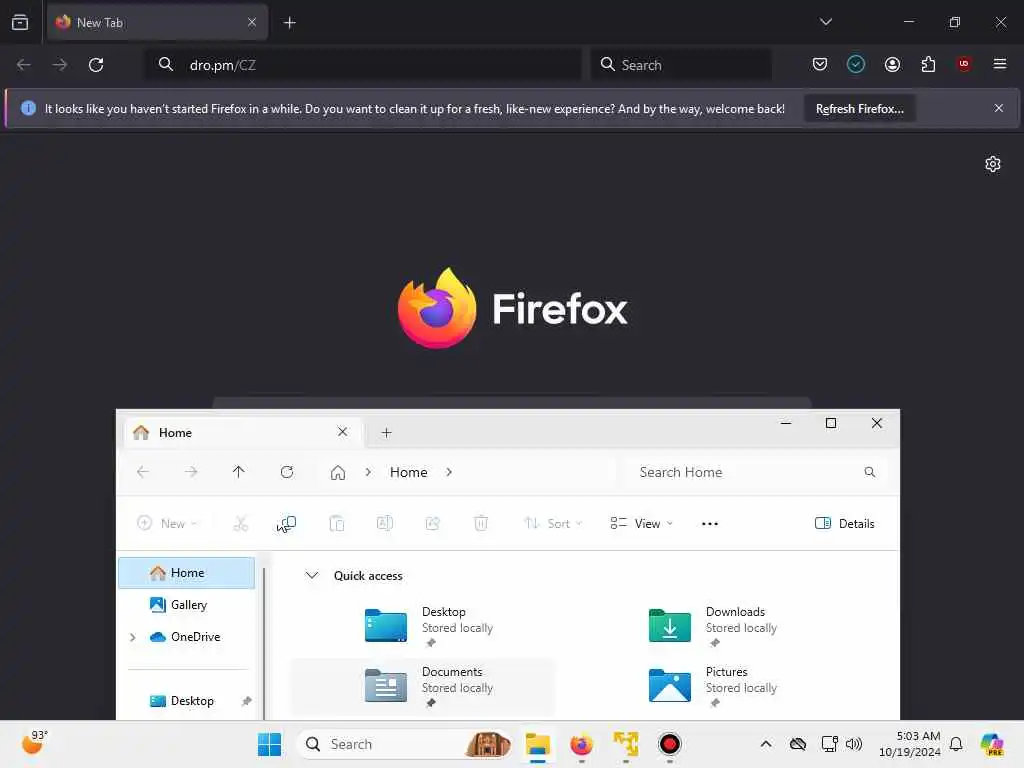Select Gallery in navigation pane

(x=187, y=605)
